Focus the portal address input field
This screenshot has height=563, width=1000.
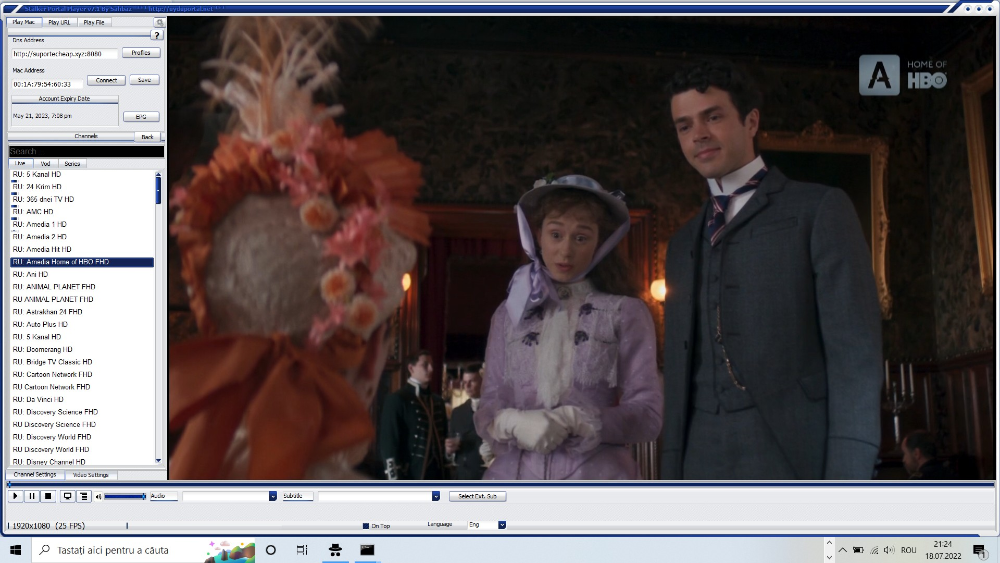(x=64, y=54)
